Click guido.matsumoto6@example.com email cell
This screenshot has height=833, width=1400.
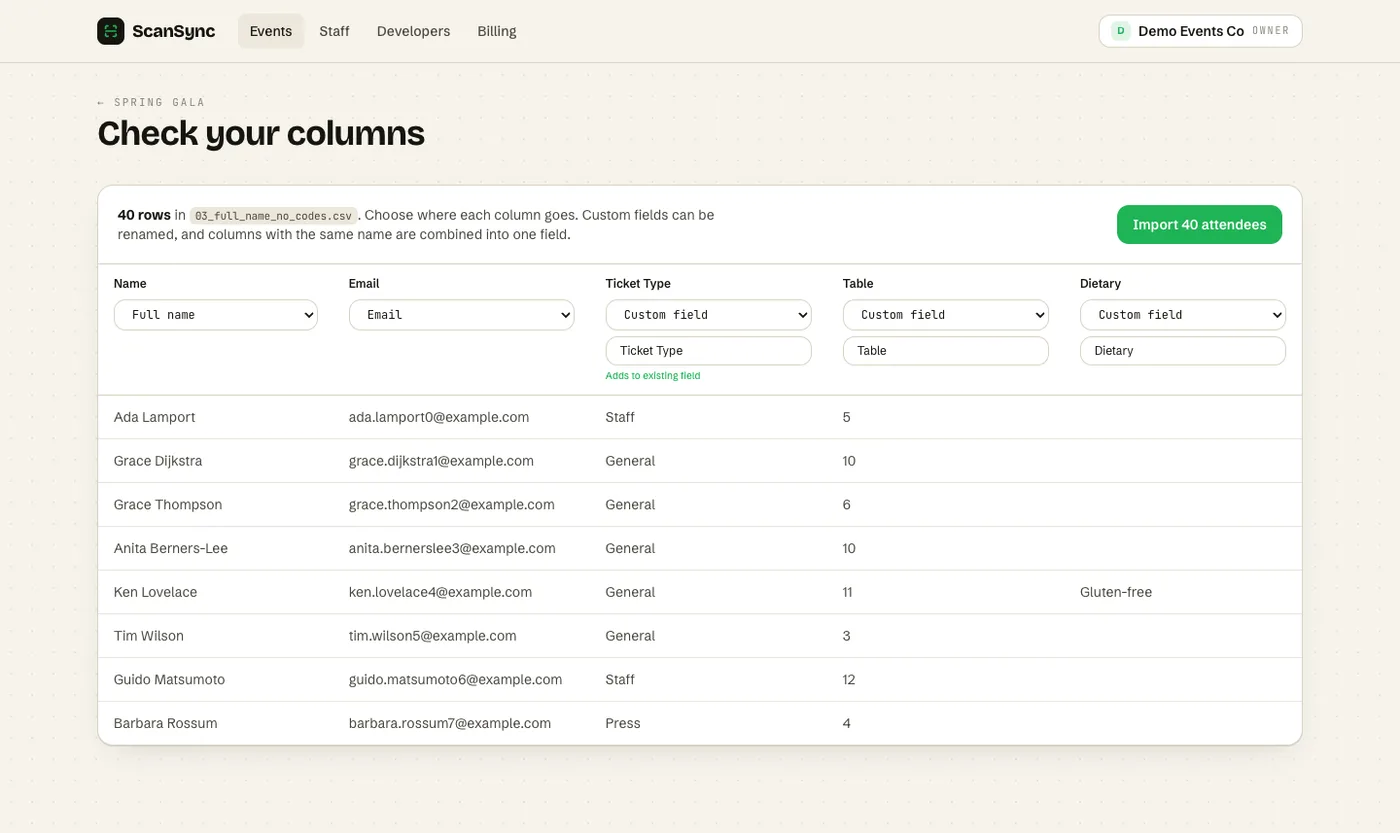pyautogui.click(x=455, y=680)
